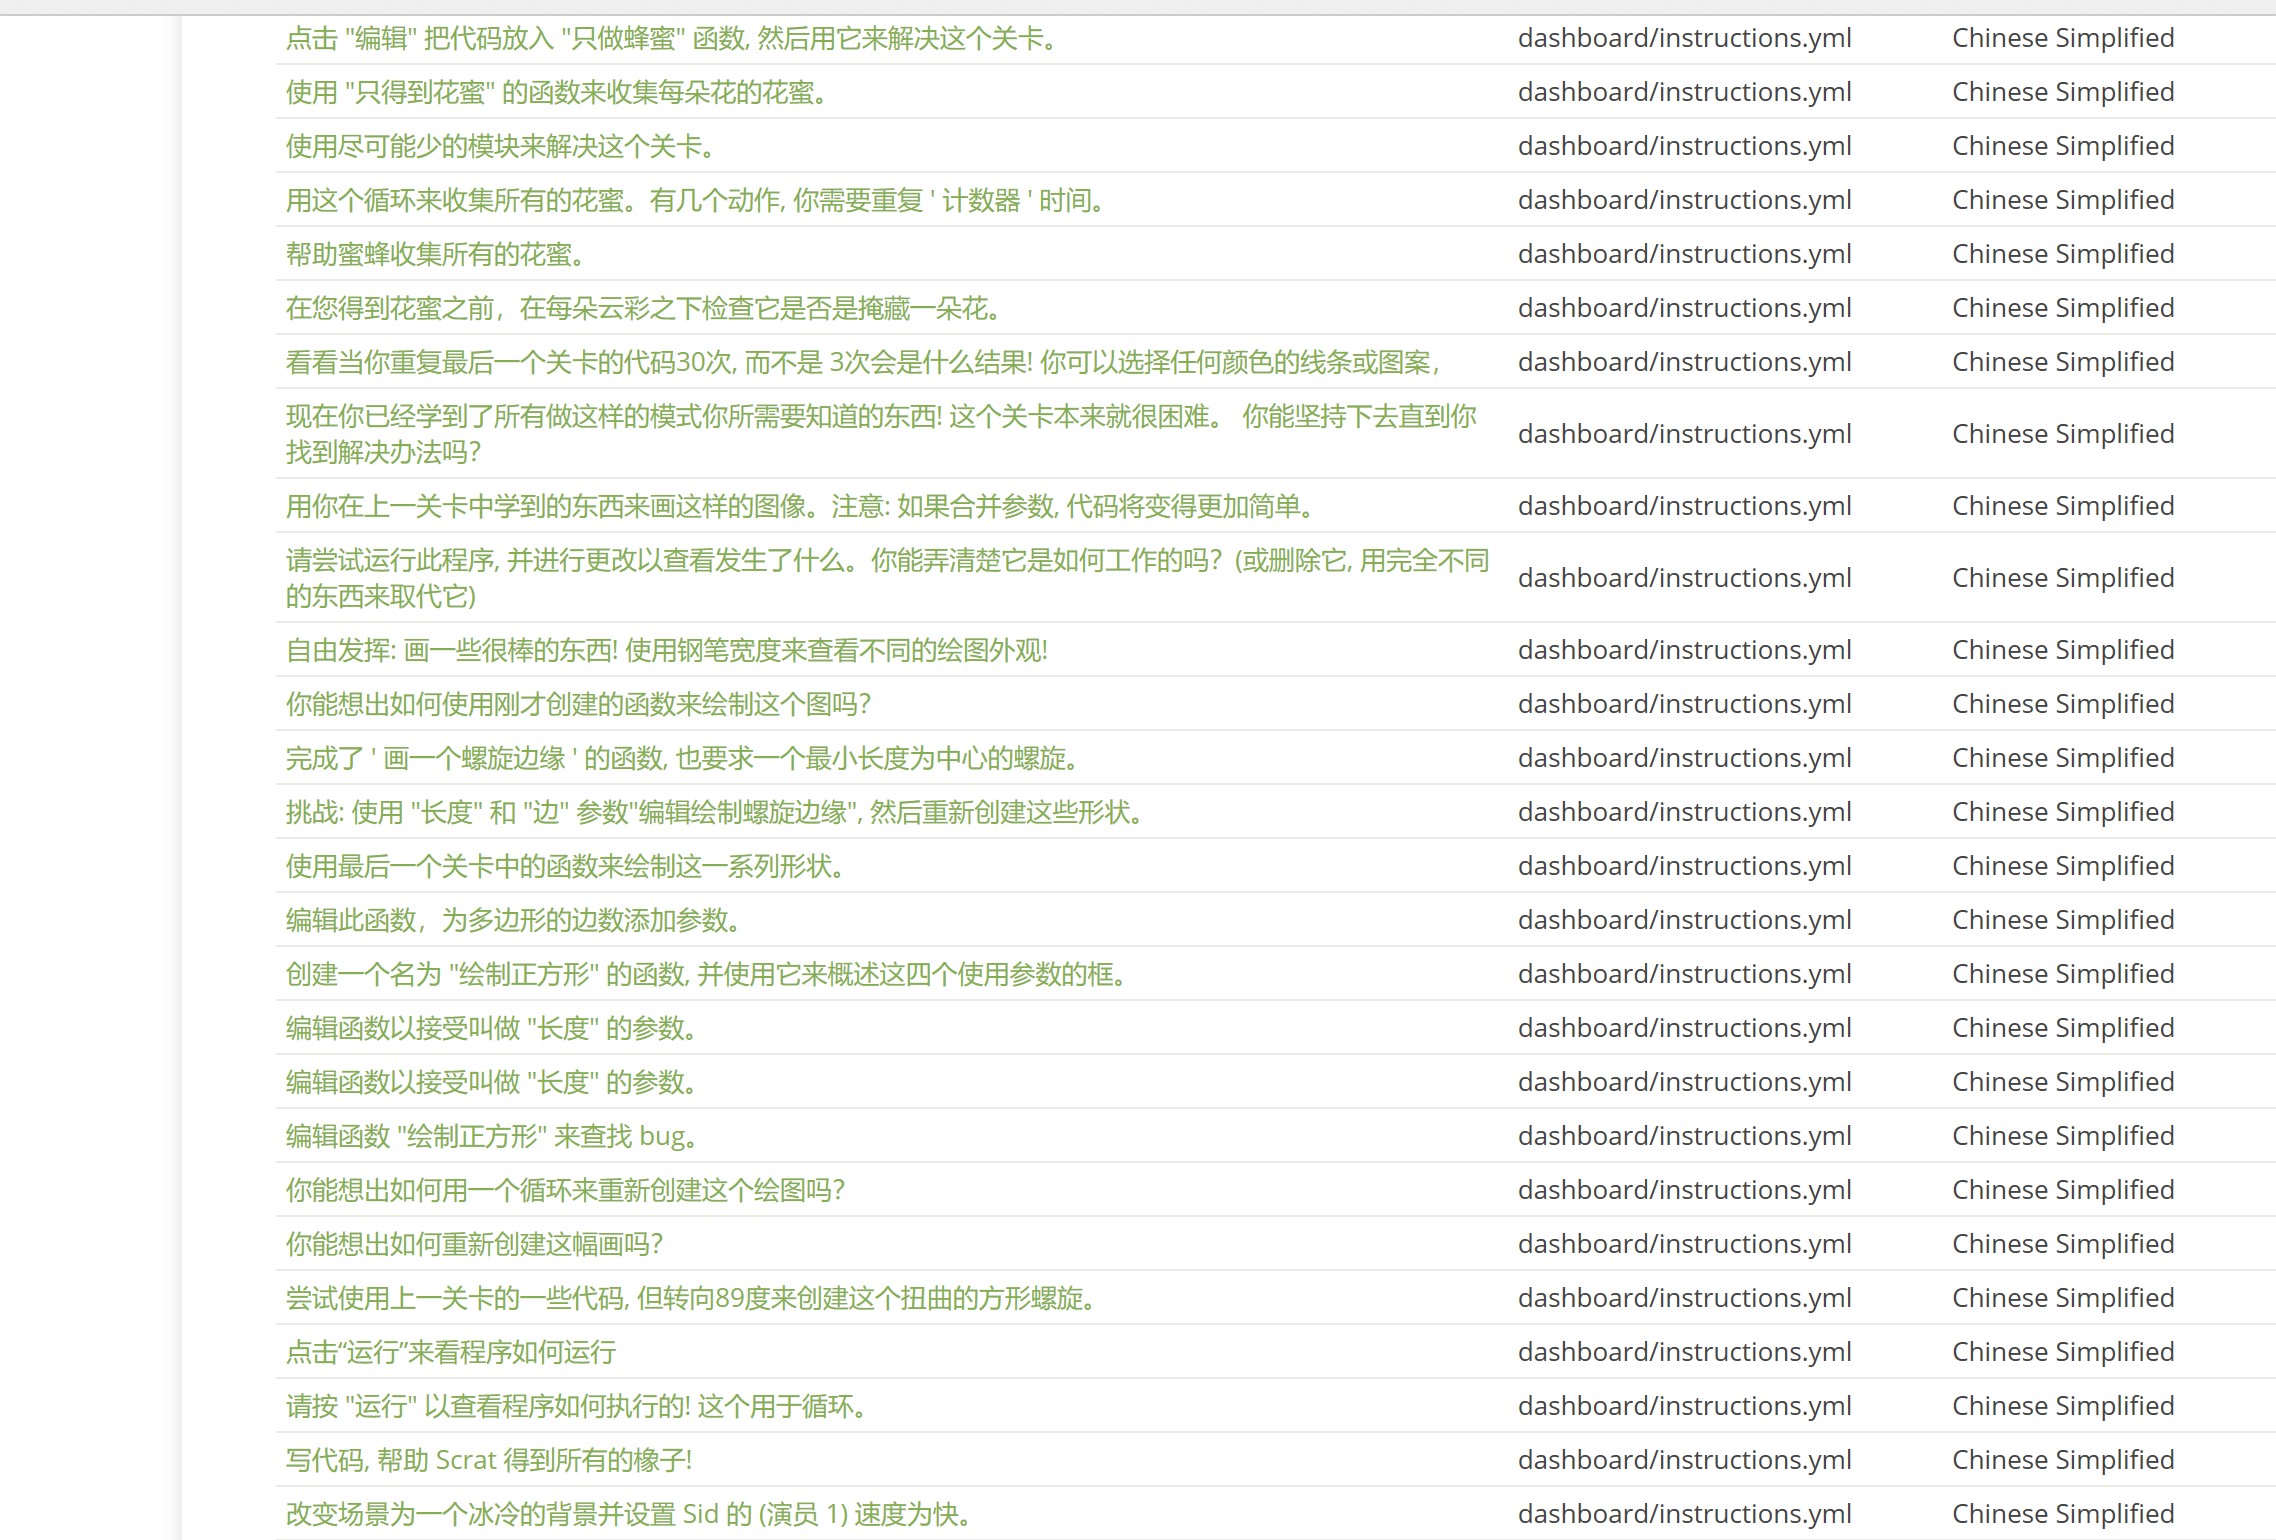Click the link about 每朵云彩之下检查
The image size is (2276, 1540).
(643, 309)
